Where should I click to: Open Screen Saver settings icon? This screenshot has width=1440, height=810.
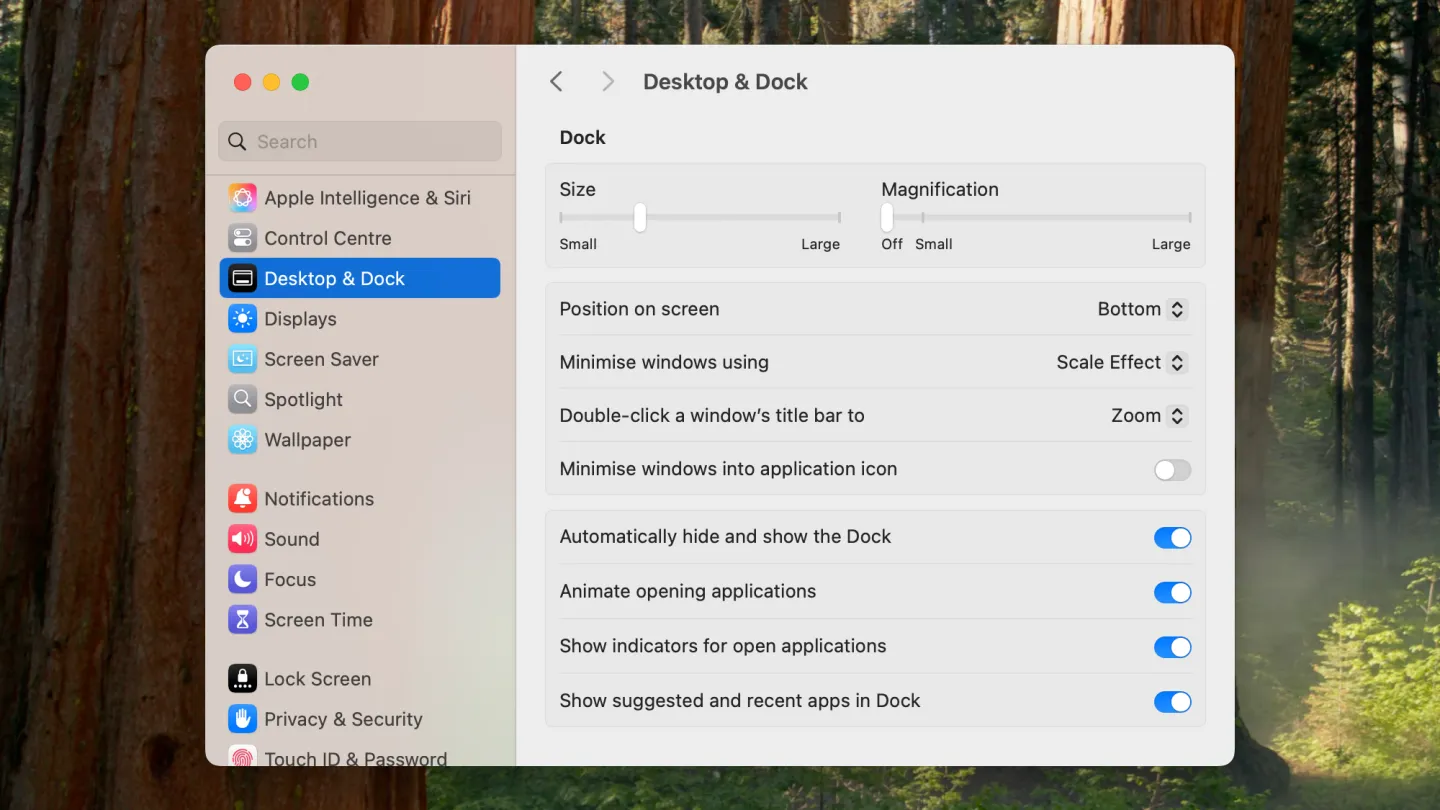tap(242, 359)
